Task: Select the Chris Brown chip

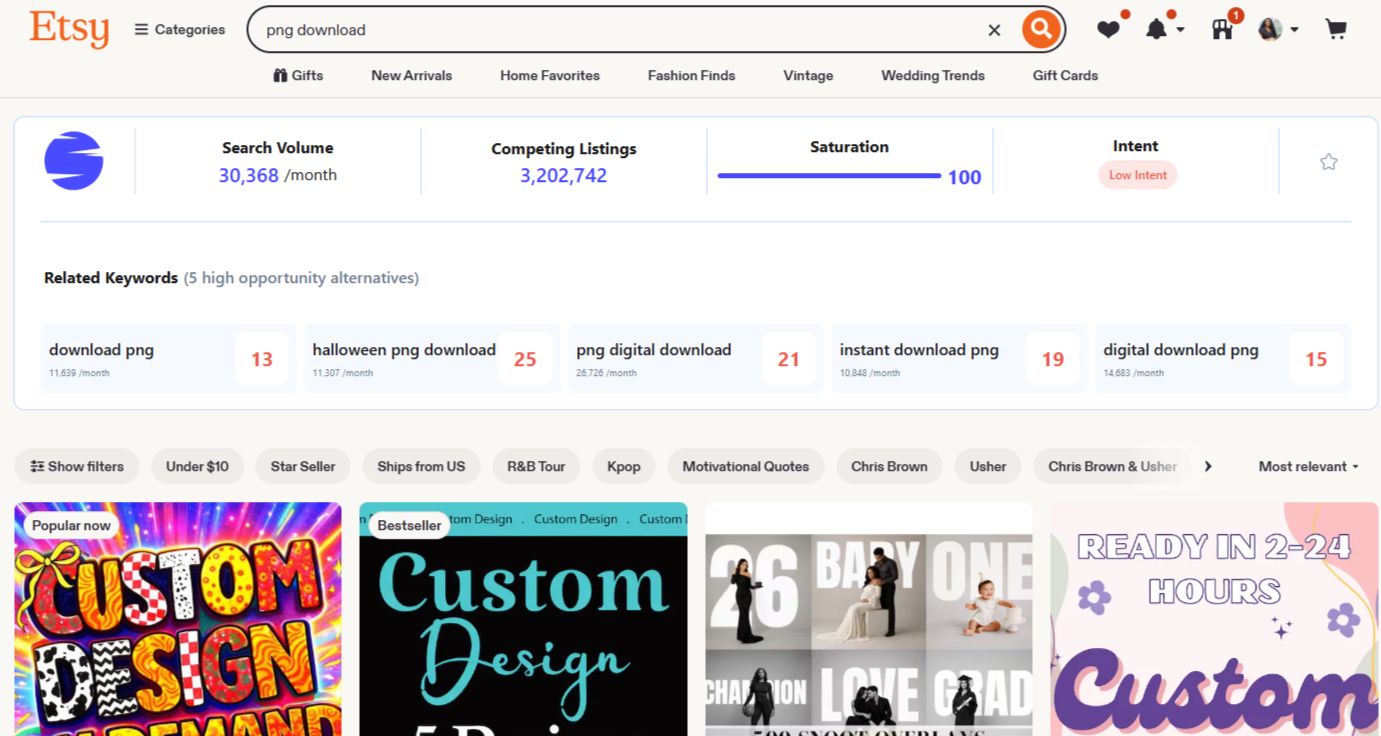Action: tap(889, 466)
